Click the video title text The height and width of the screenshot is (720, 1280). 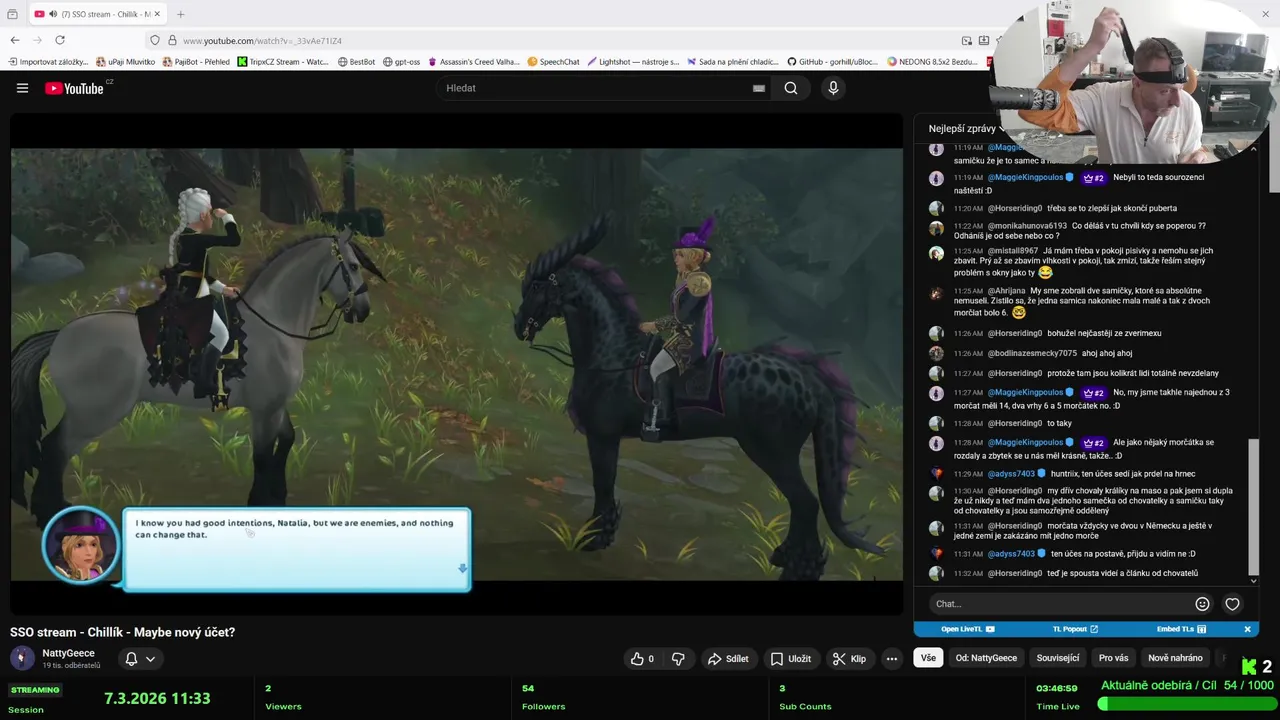point(122,632)
